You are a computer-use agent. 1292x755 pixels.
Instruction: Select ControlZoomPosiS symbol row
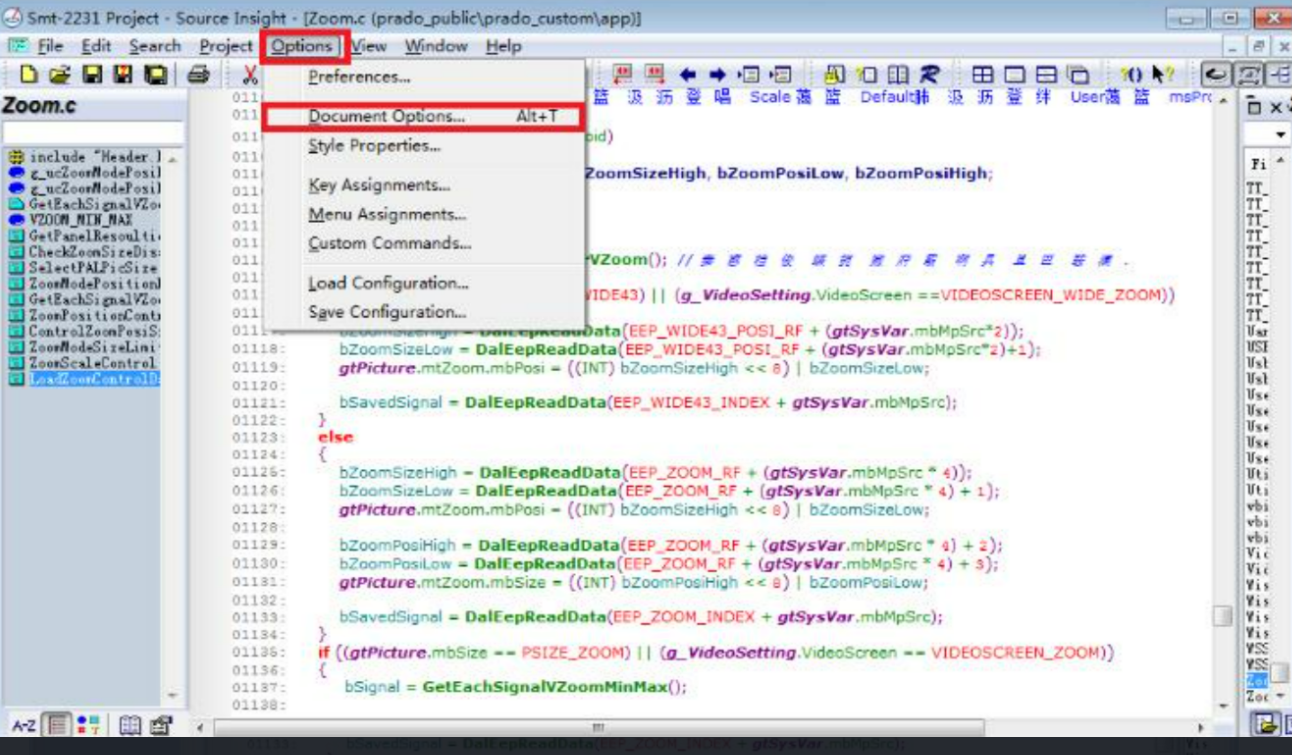[x=84, y=331]
